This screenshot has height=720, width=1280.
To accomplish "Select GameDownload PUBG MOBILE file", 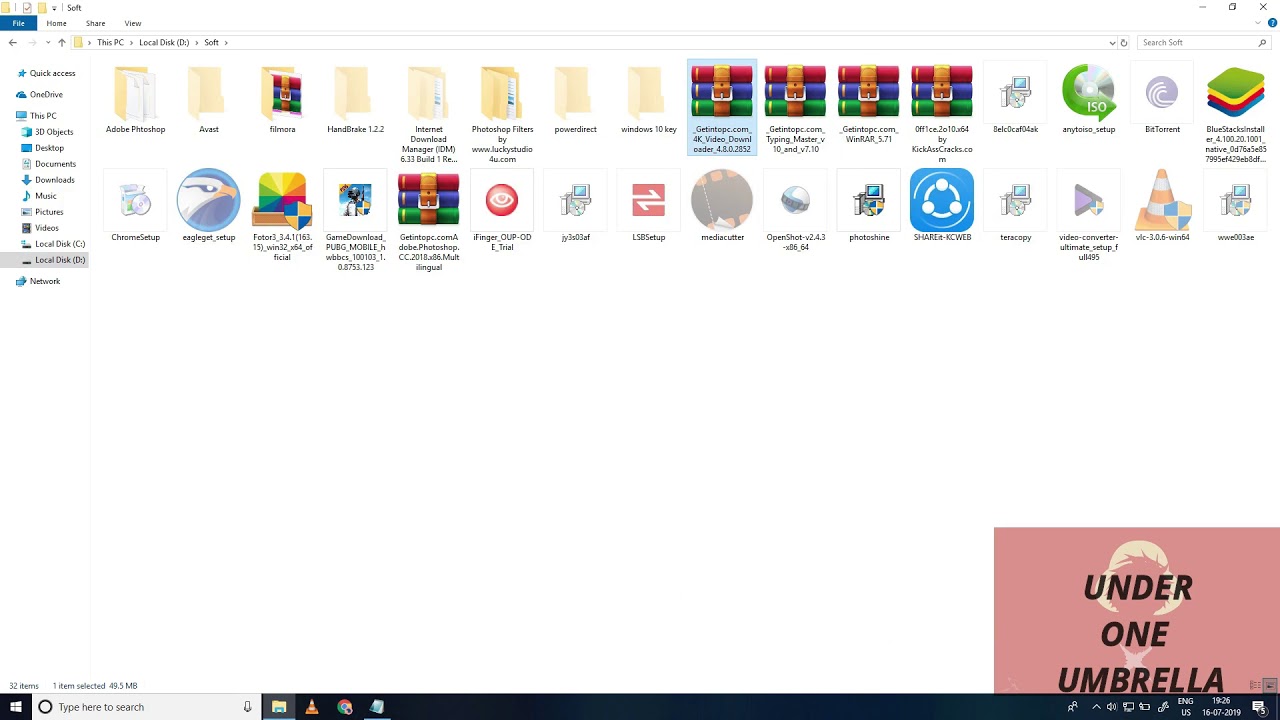I will click(x=355, y=222).
